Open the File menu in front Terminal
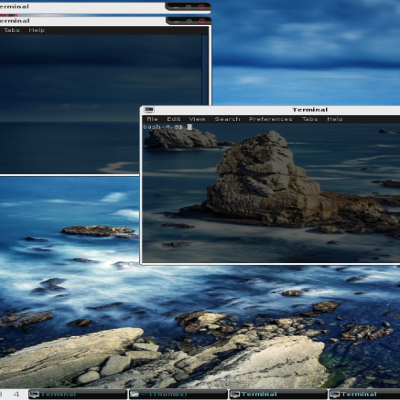This screenshot has width=400, height=400. click(152, 119)
